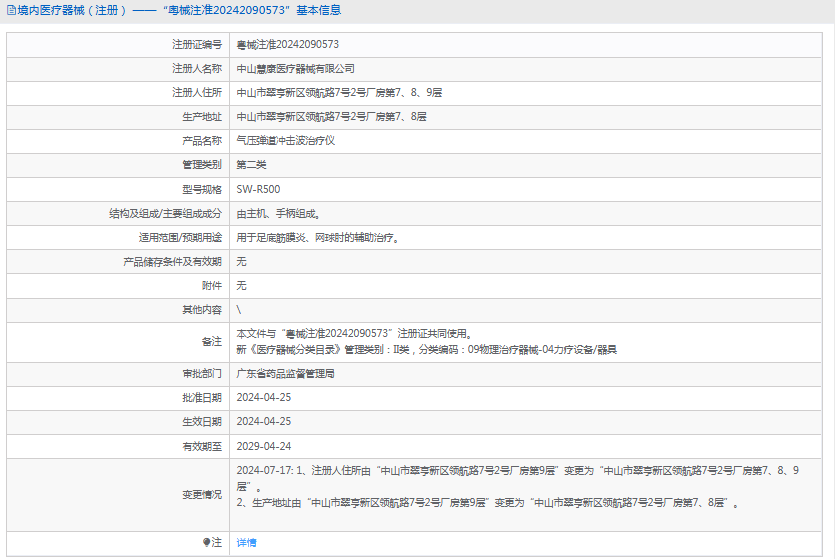
Task: Click the document icon beside 境内医疗器械 title
Action: (x=11, y=10)
